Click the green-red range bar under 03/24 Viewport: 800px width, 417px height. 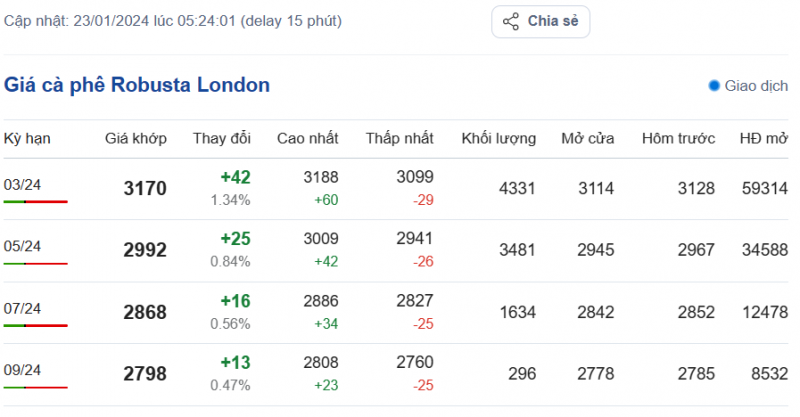[x=35, y=202]
